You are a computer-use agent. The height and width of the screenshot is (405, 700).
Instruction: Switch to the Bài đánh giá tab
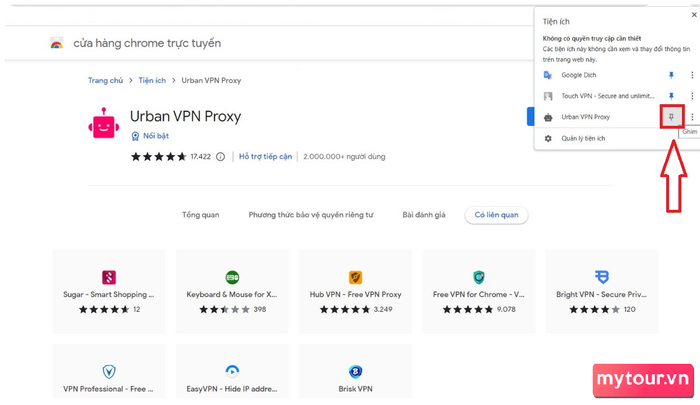tap(424, 215)
